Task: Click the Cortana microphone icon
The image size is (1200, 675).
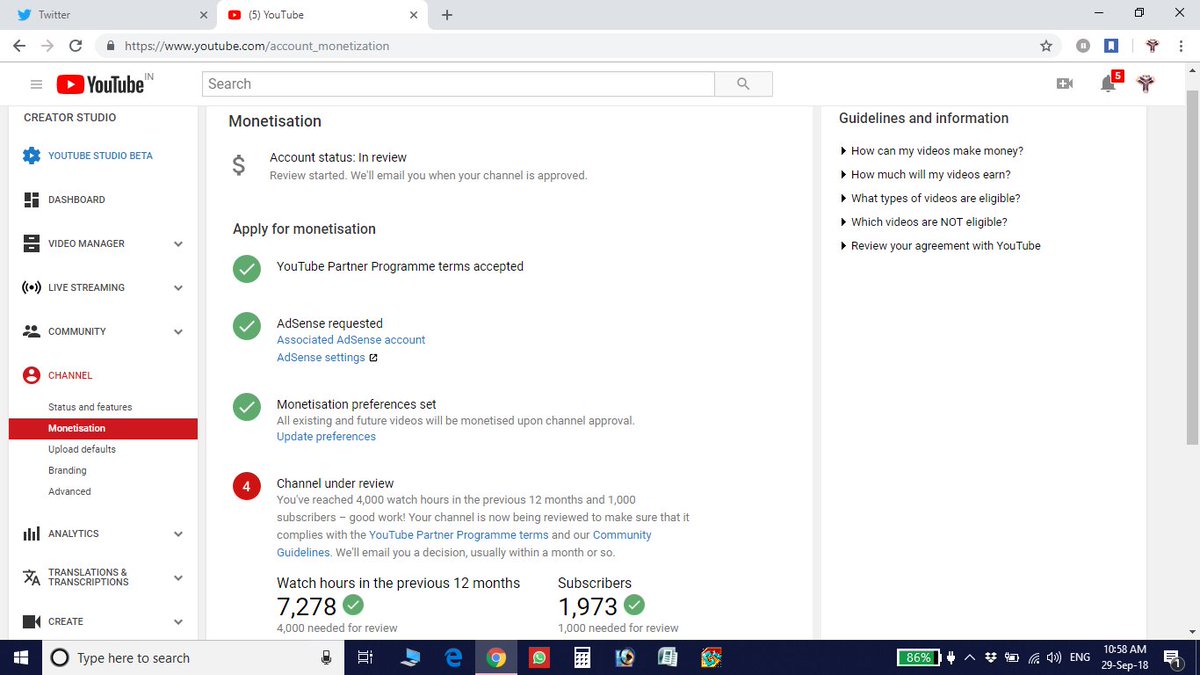Action: (x=326, y=657)
